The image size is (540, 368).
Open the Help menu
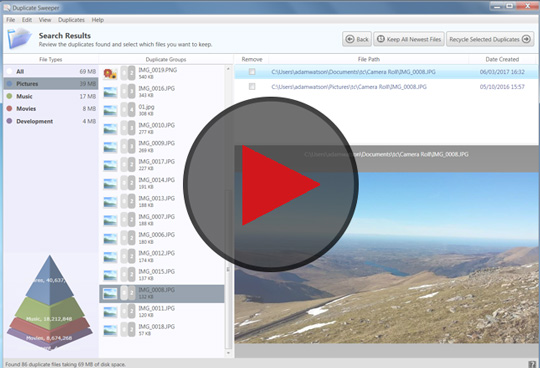(x=97, y=20)
